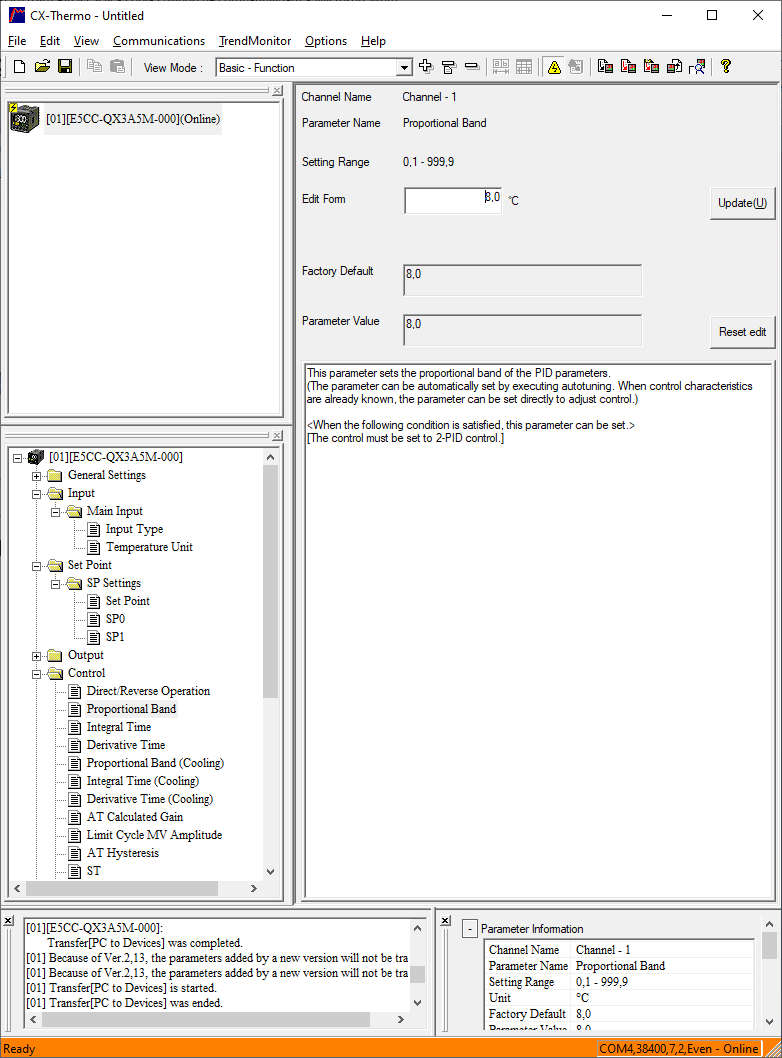
Task: Close the Parameter Information panel
Action: [445, 920]
